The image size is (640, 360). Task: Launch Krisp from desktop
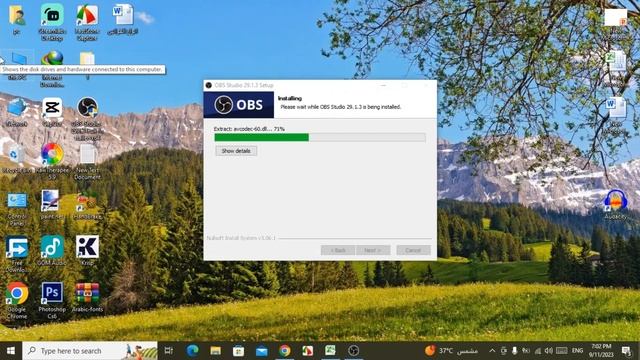point(87,251)
